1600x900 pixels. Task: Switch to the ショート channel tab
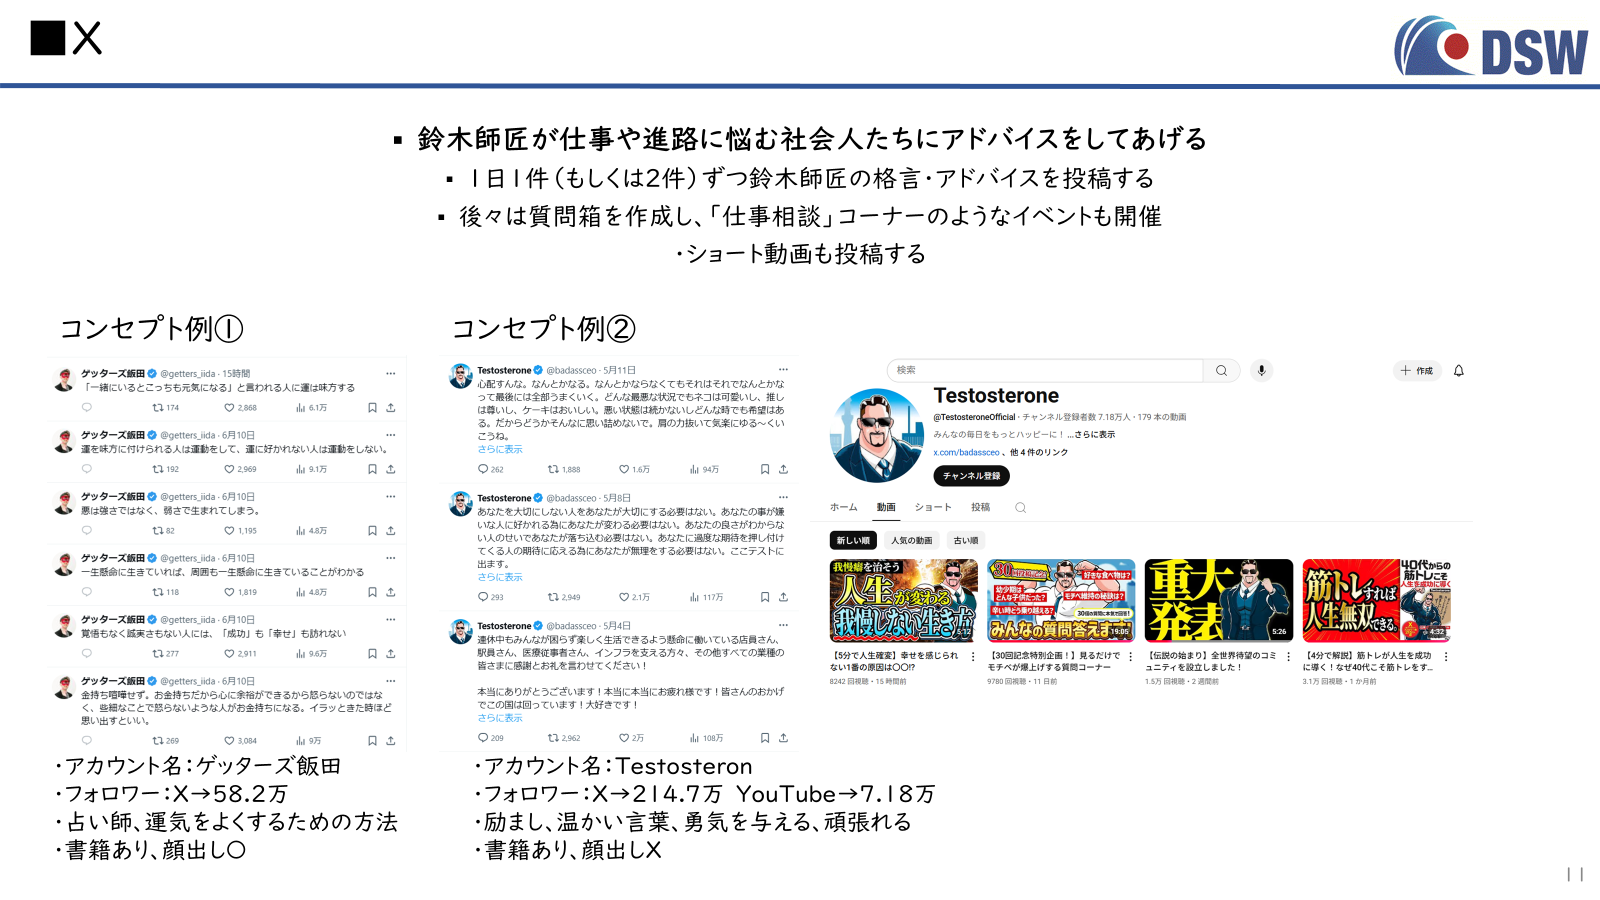point(932,508)
